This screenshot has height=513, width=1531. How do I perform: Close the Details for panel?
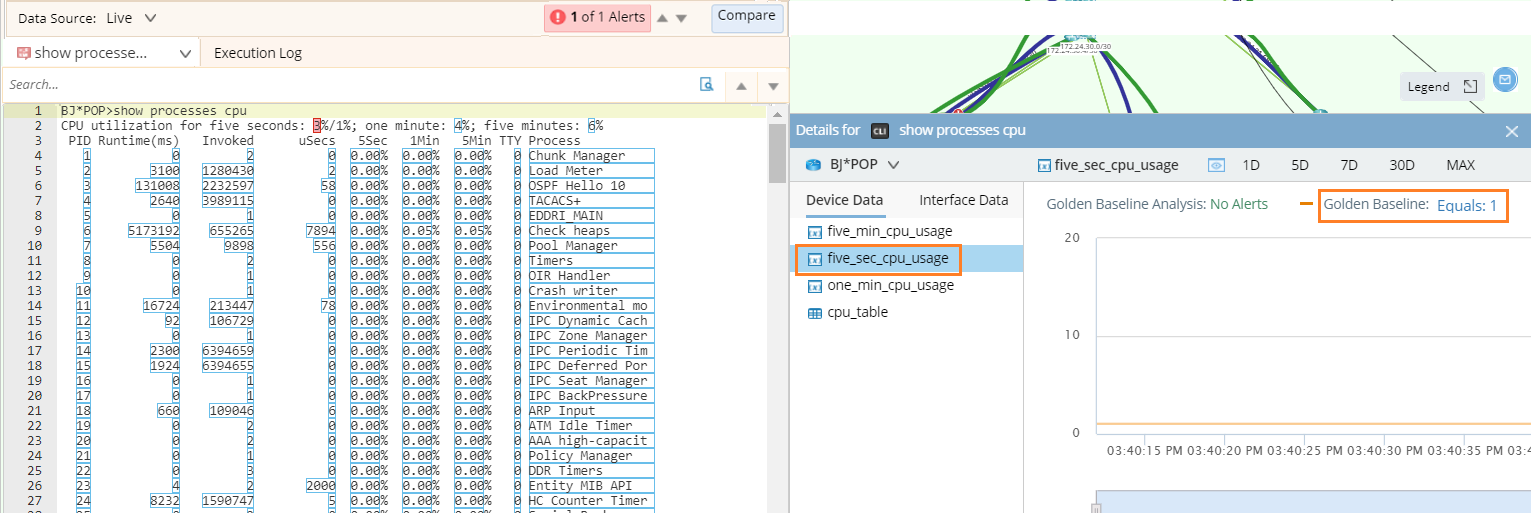1512,131
